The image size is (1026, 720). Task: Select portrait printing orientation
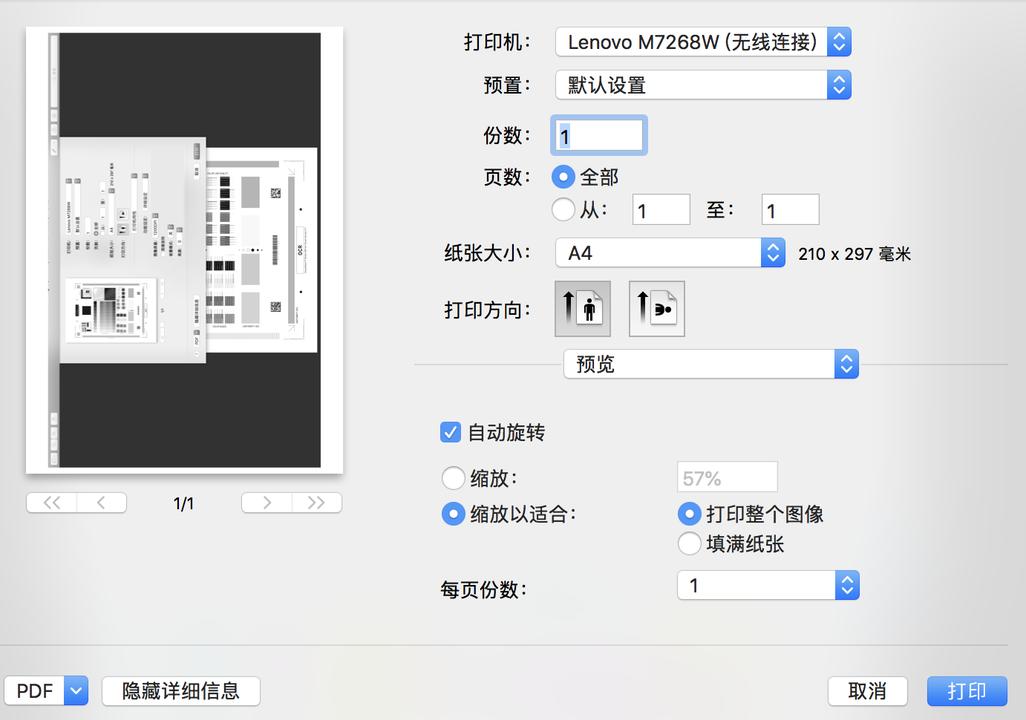coord(582,308)
